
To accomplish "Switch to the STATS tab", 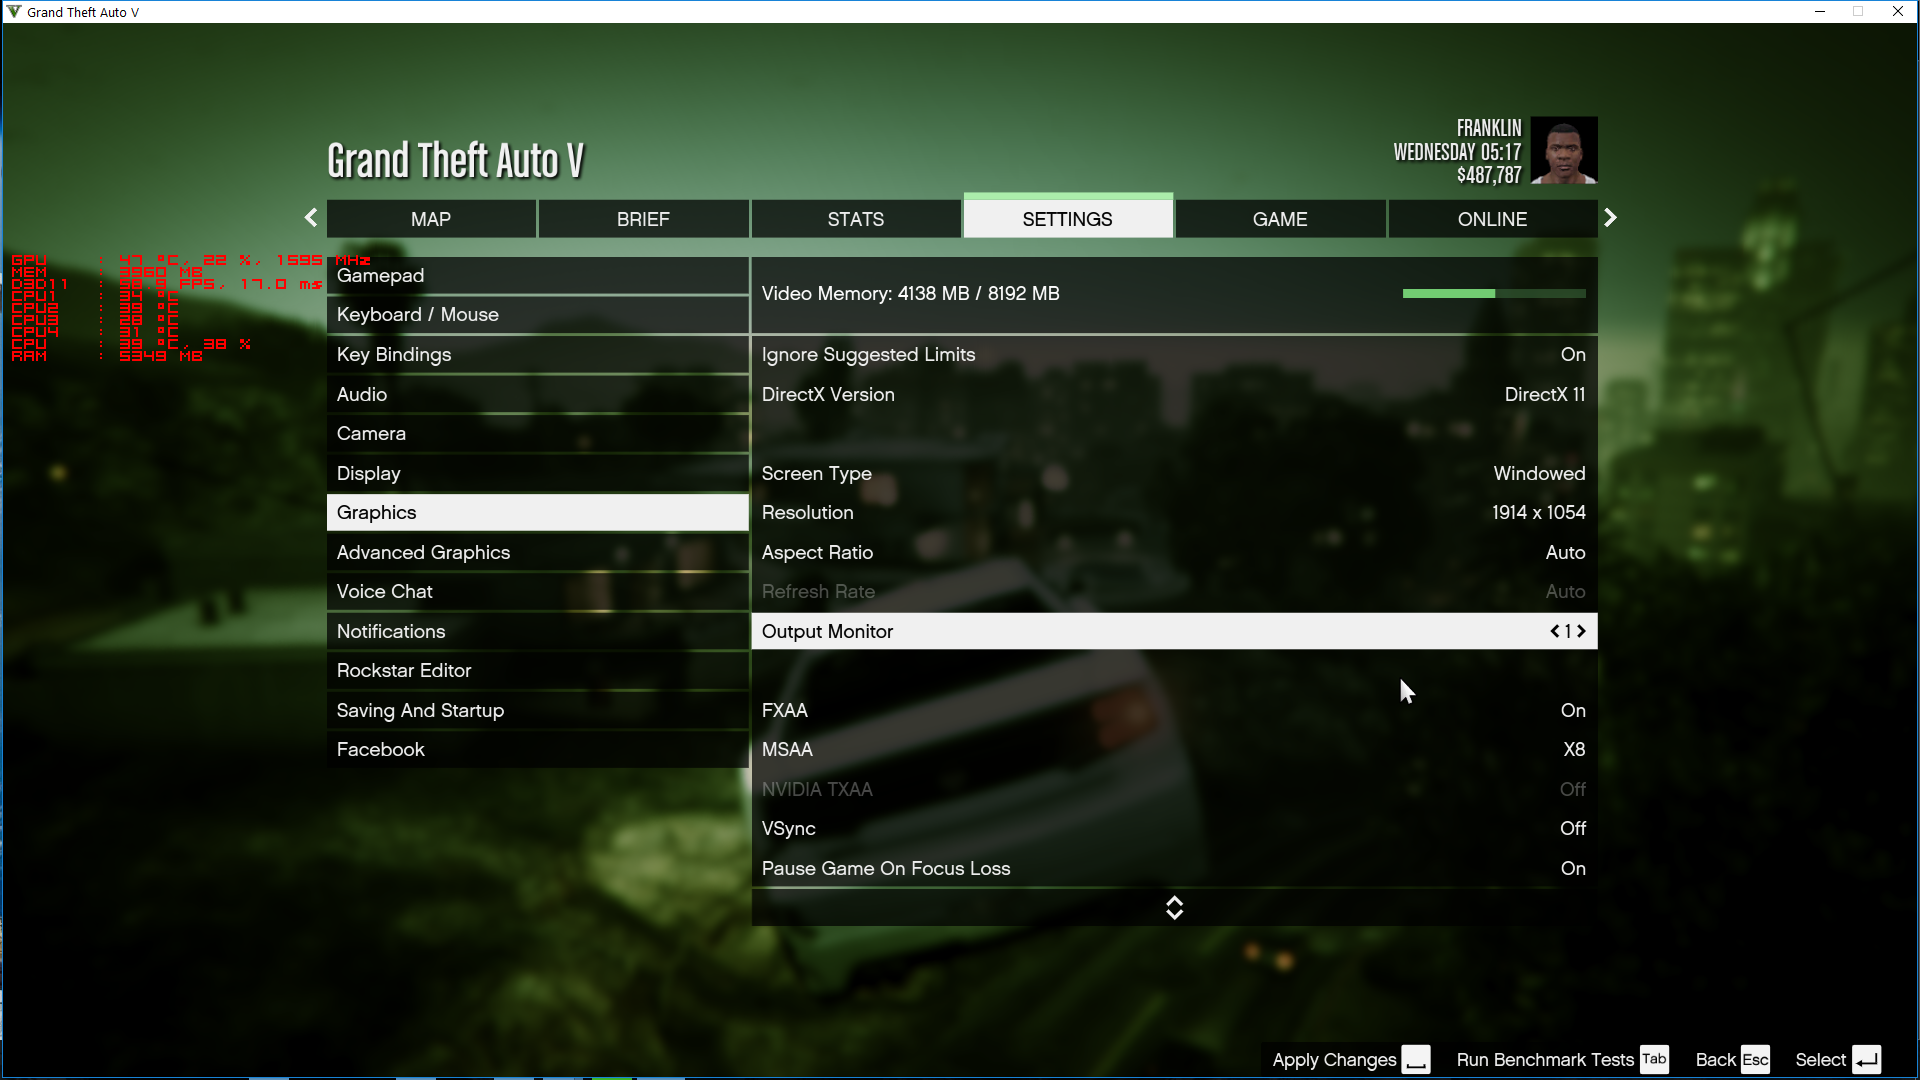I will [x=856, y=219].
